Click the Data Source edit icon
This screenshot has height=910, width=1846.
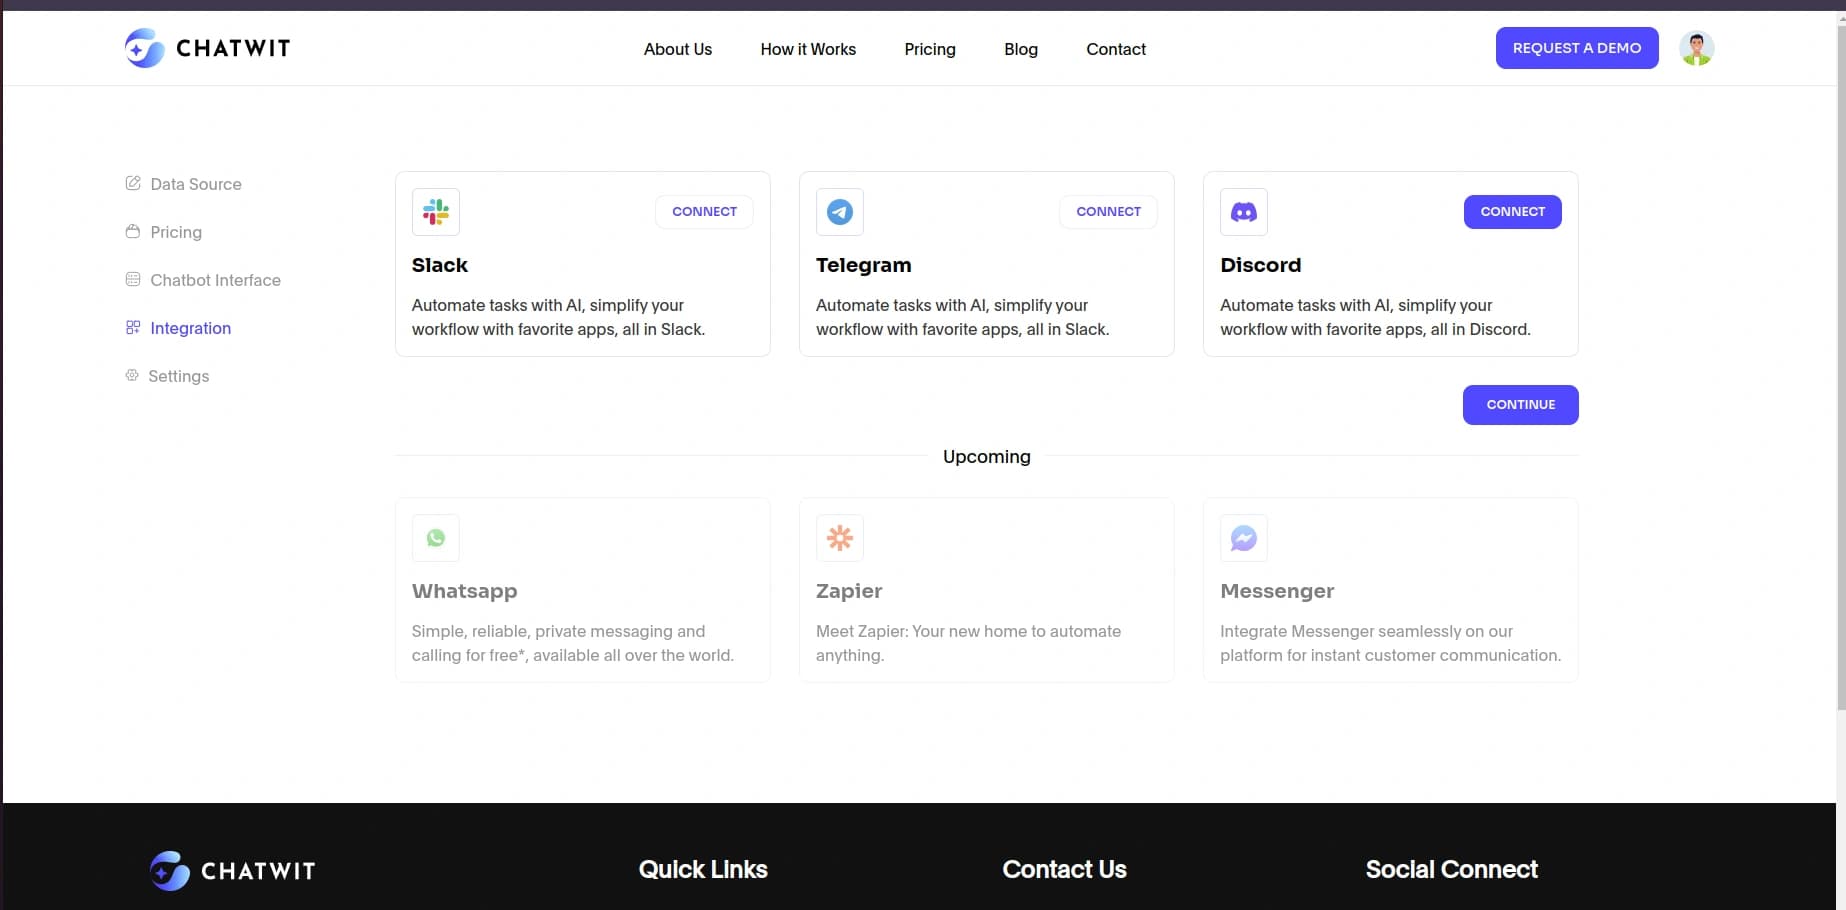tap(133, 183)
